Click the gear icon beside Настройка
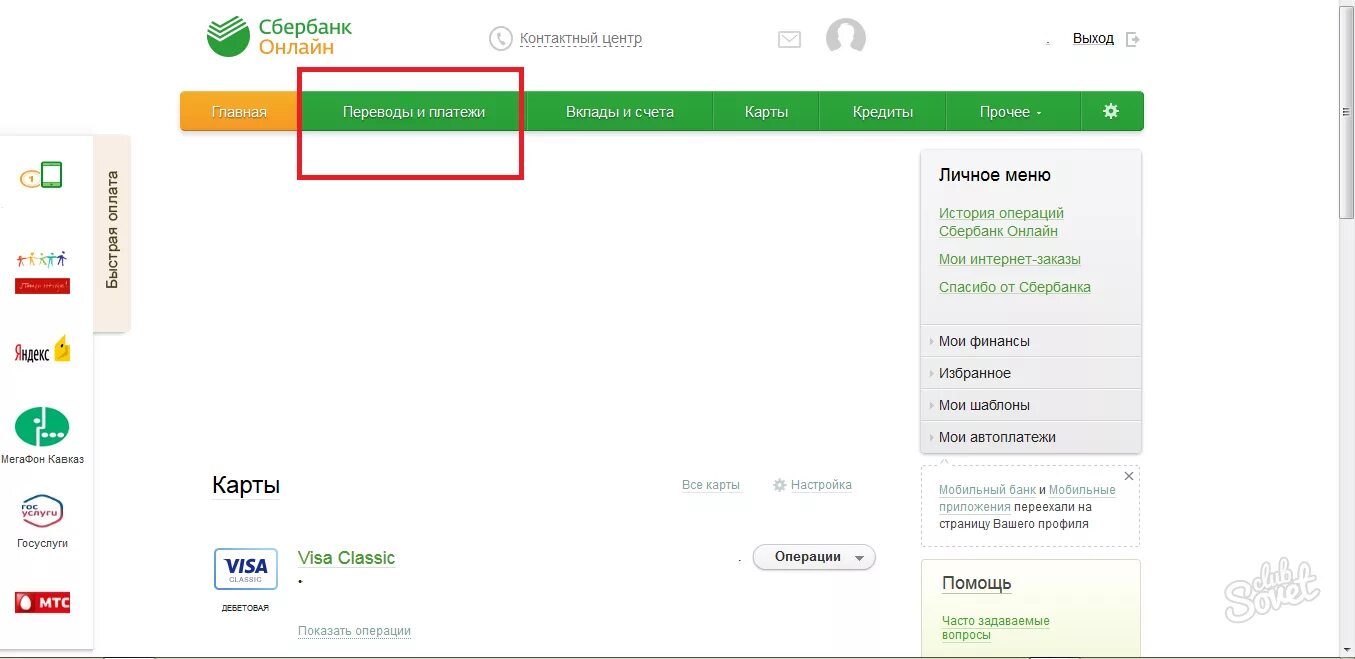1355x659 pixels. click(x=780, y=485)
